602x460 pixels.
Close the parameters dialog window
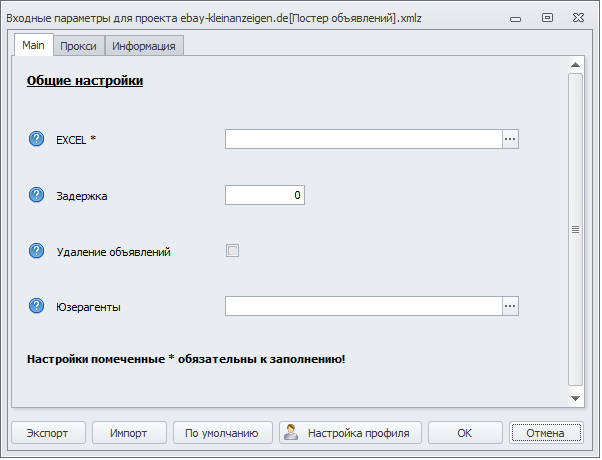pos(578,18)
